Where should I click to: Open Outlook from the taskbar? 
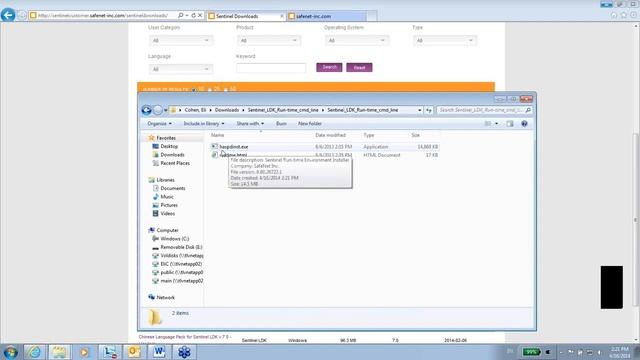click(x=134, y=352)
